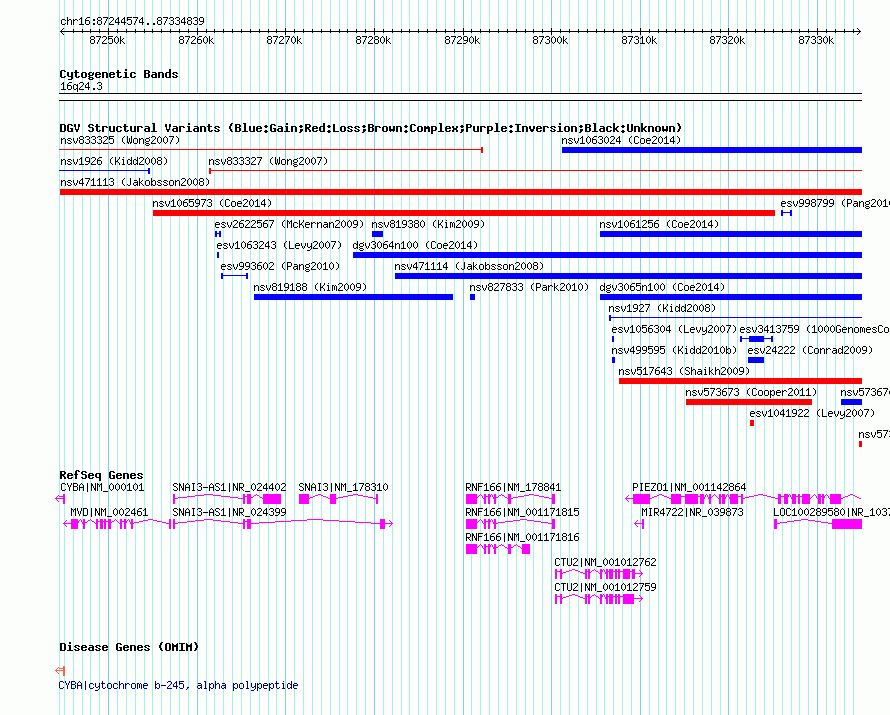Click the nsv1926 (Kidd2008) variant label
890x715 pixels.
(114, 161)
